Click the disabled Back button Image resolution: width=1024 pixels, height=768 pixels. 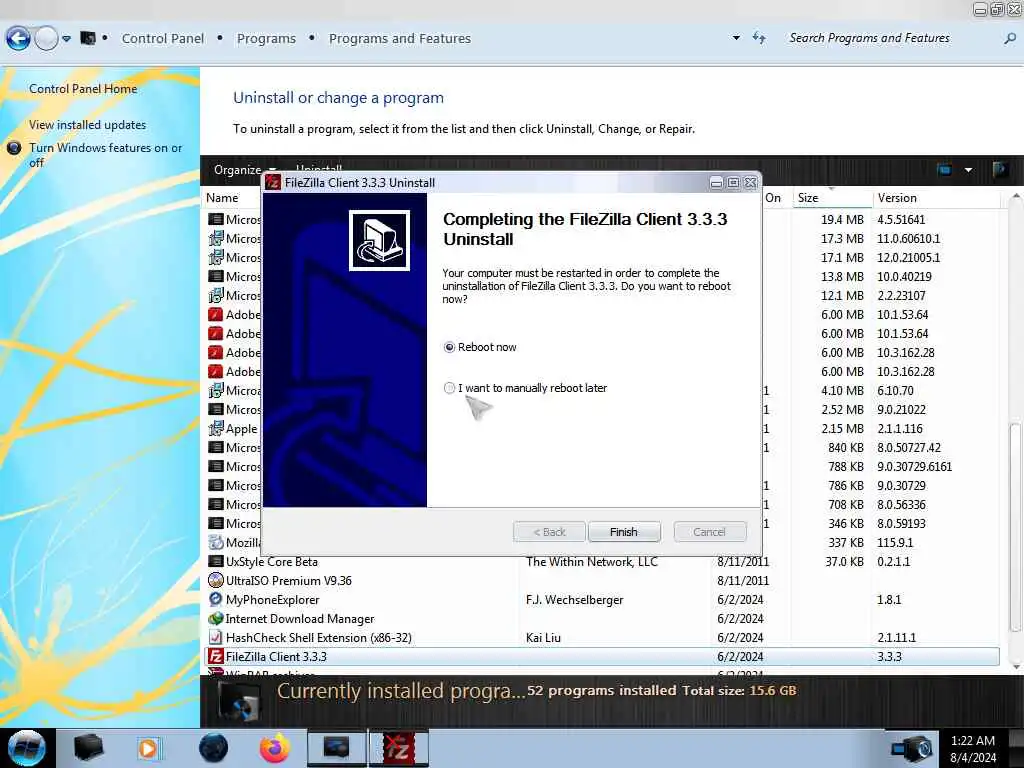coord(549,532)
